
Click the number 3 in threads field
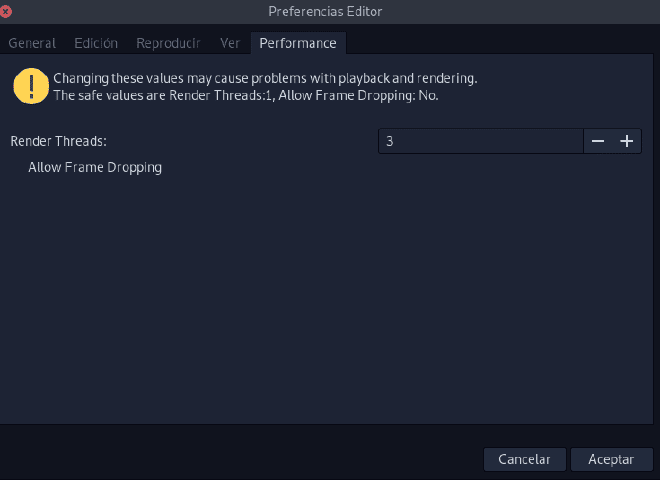pyautogui.click(x=390, y=141)
